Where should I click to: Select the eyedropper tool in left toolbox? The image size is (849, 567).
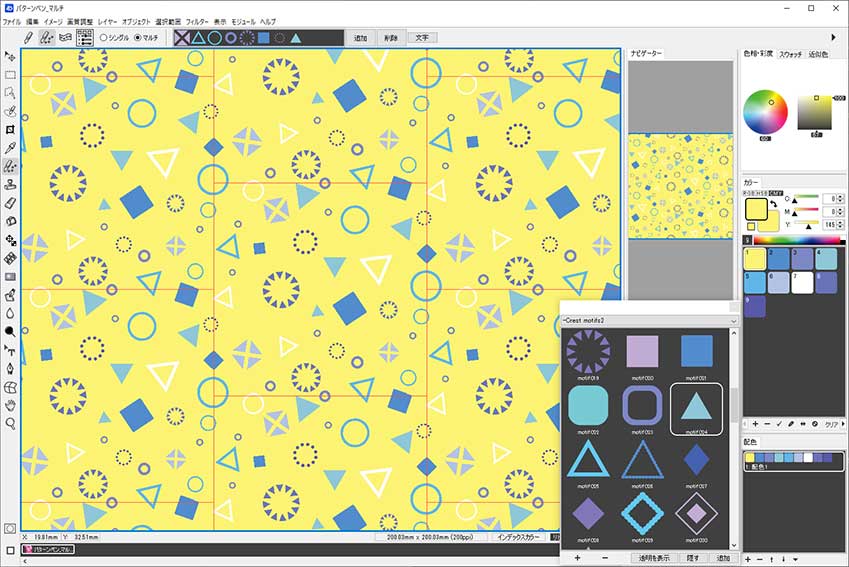tap(10, 148)
